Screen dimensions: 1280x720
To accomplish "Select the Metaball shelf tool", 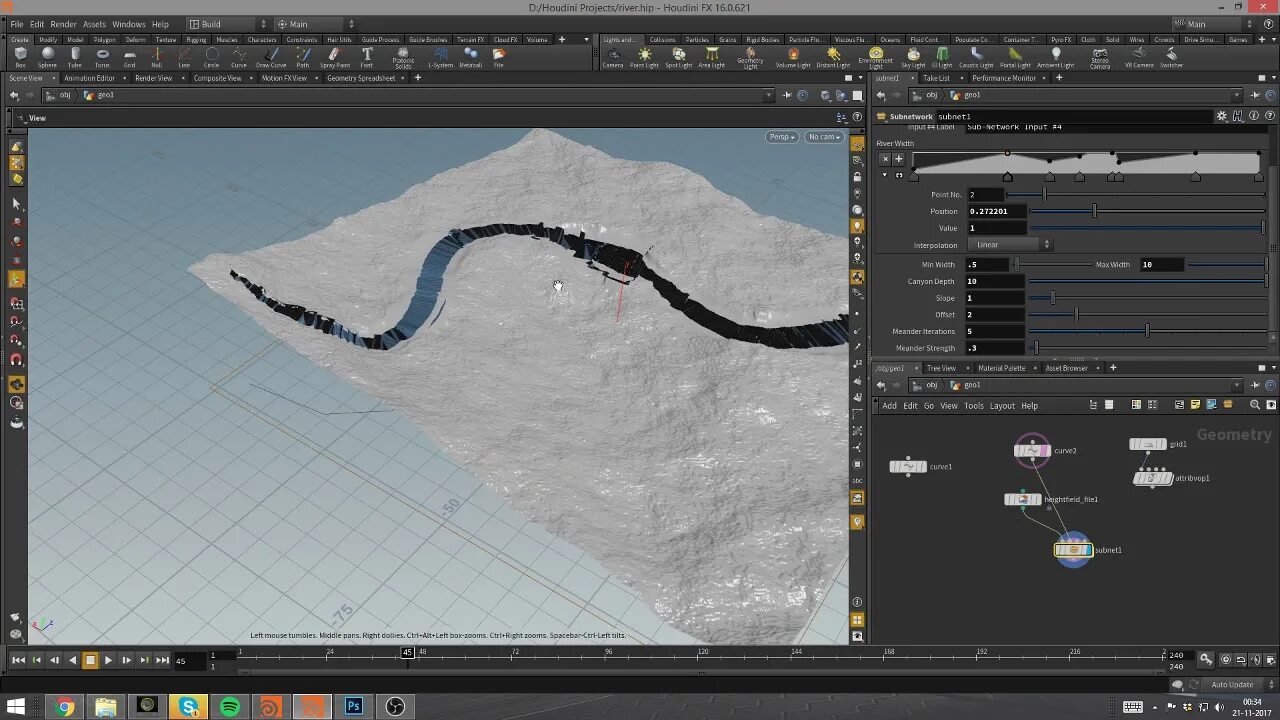I will pos(470,56).
